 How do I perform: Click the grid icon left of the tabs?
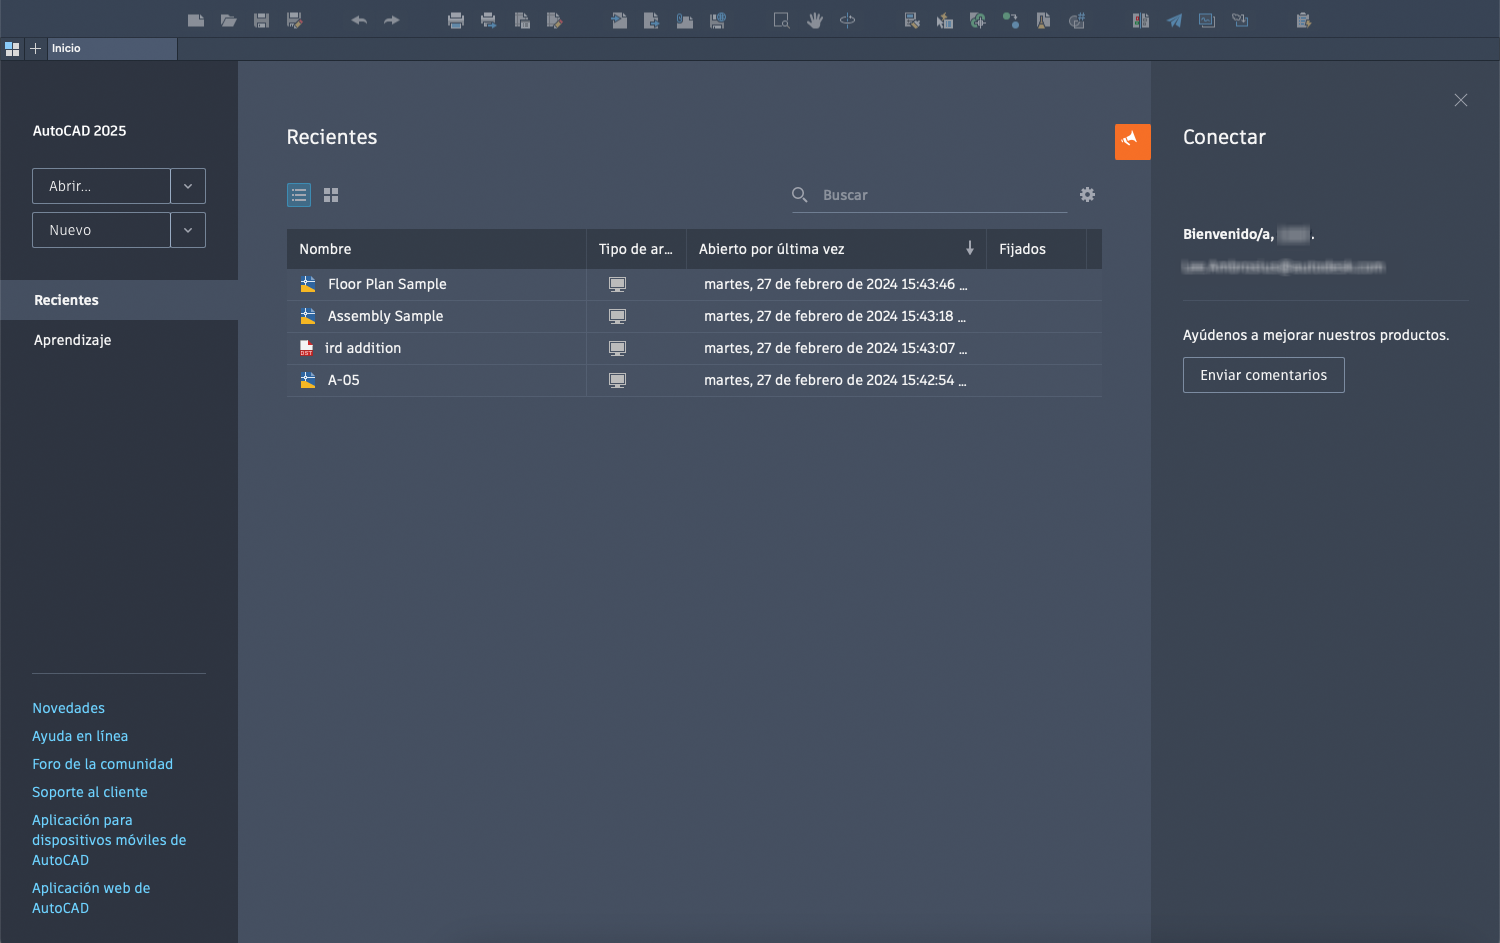pyautogui.click(x=12, y=48)
